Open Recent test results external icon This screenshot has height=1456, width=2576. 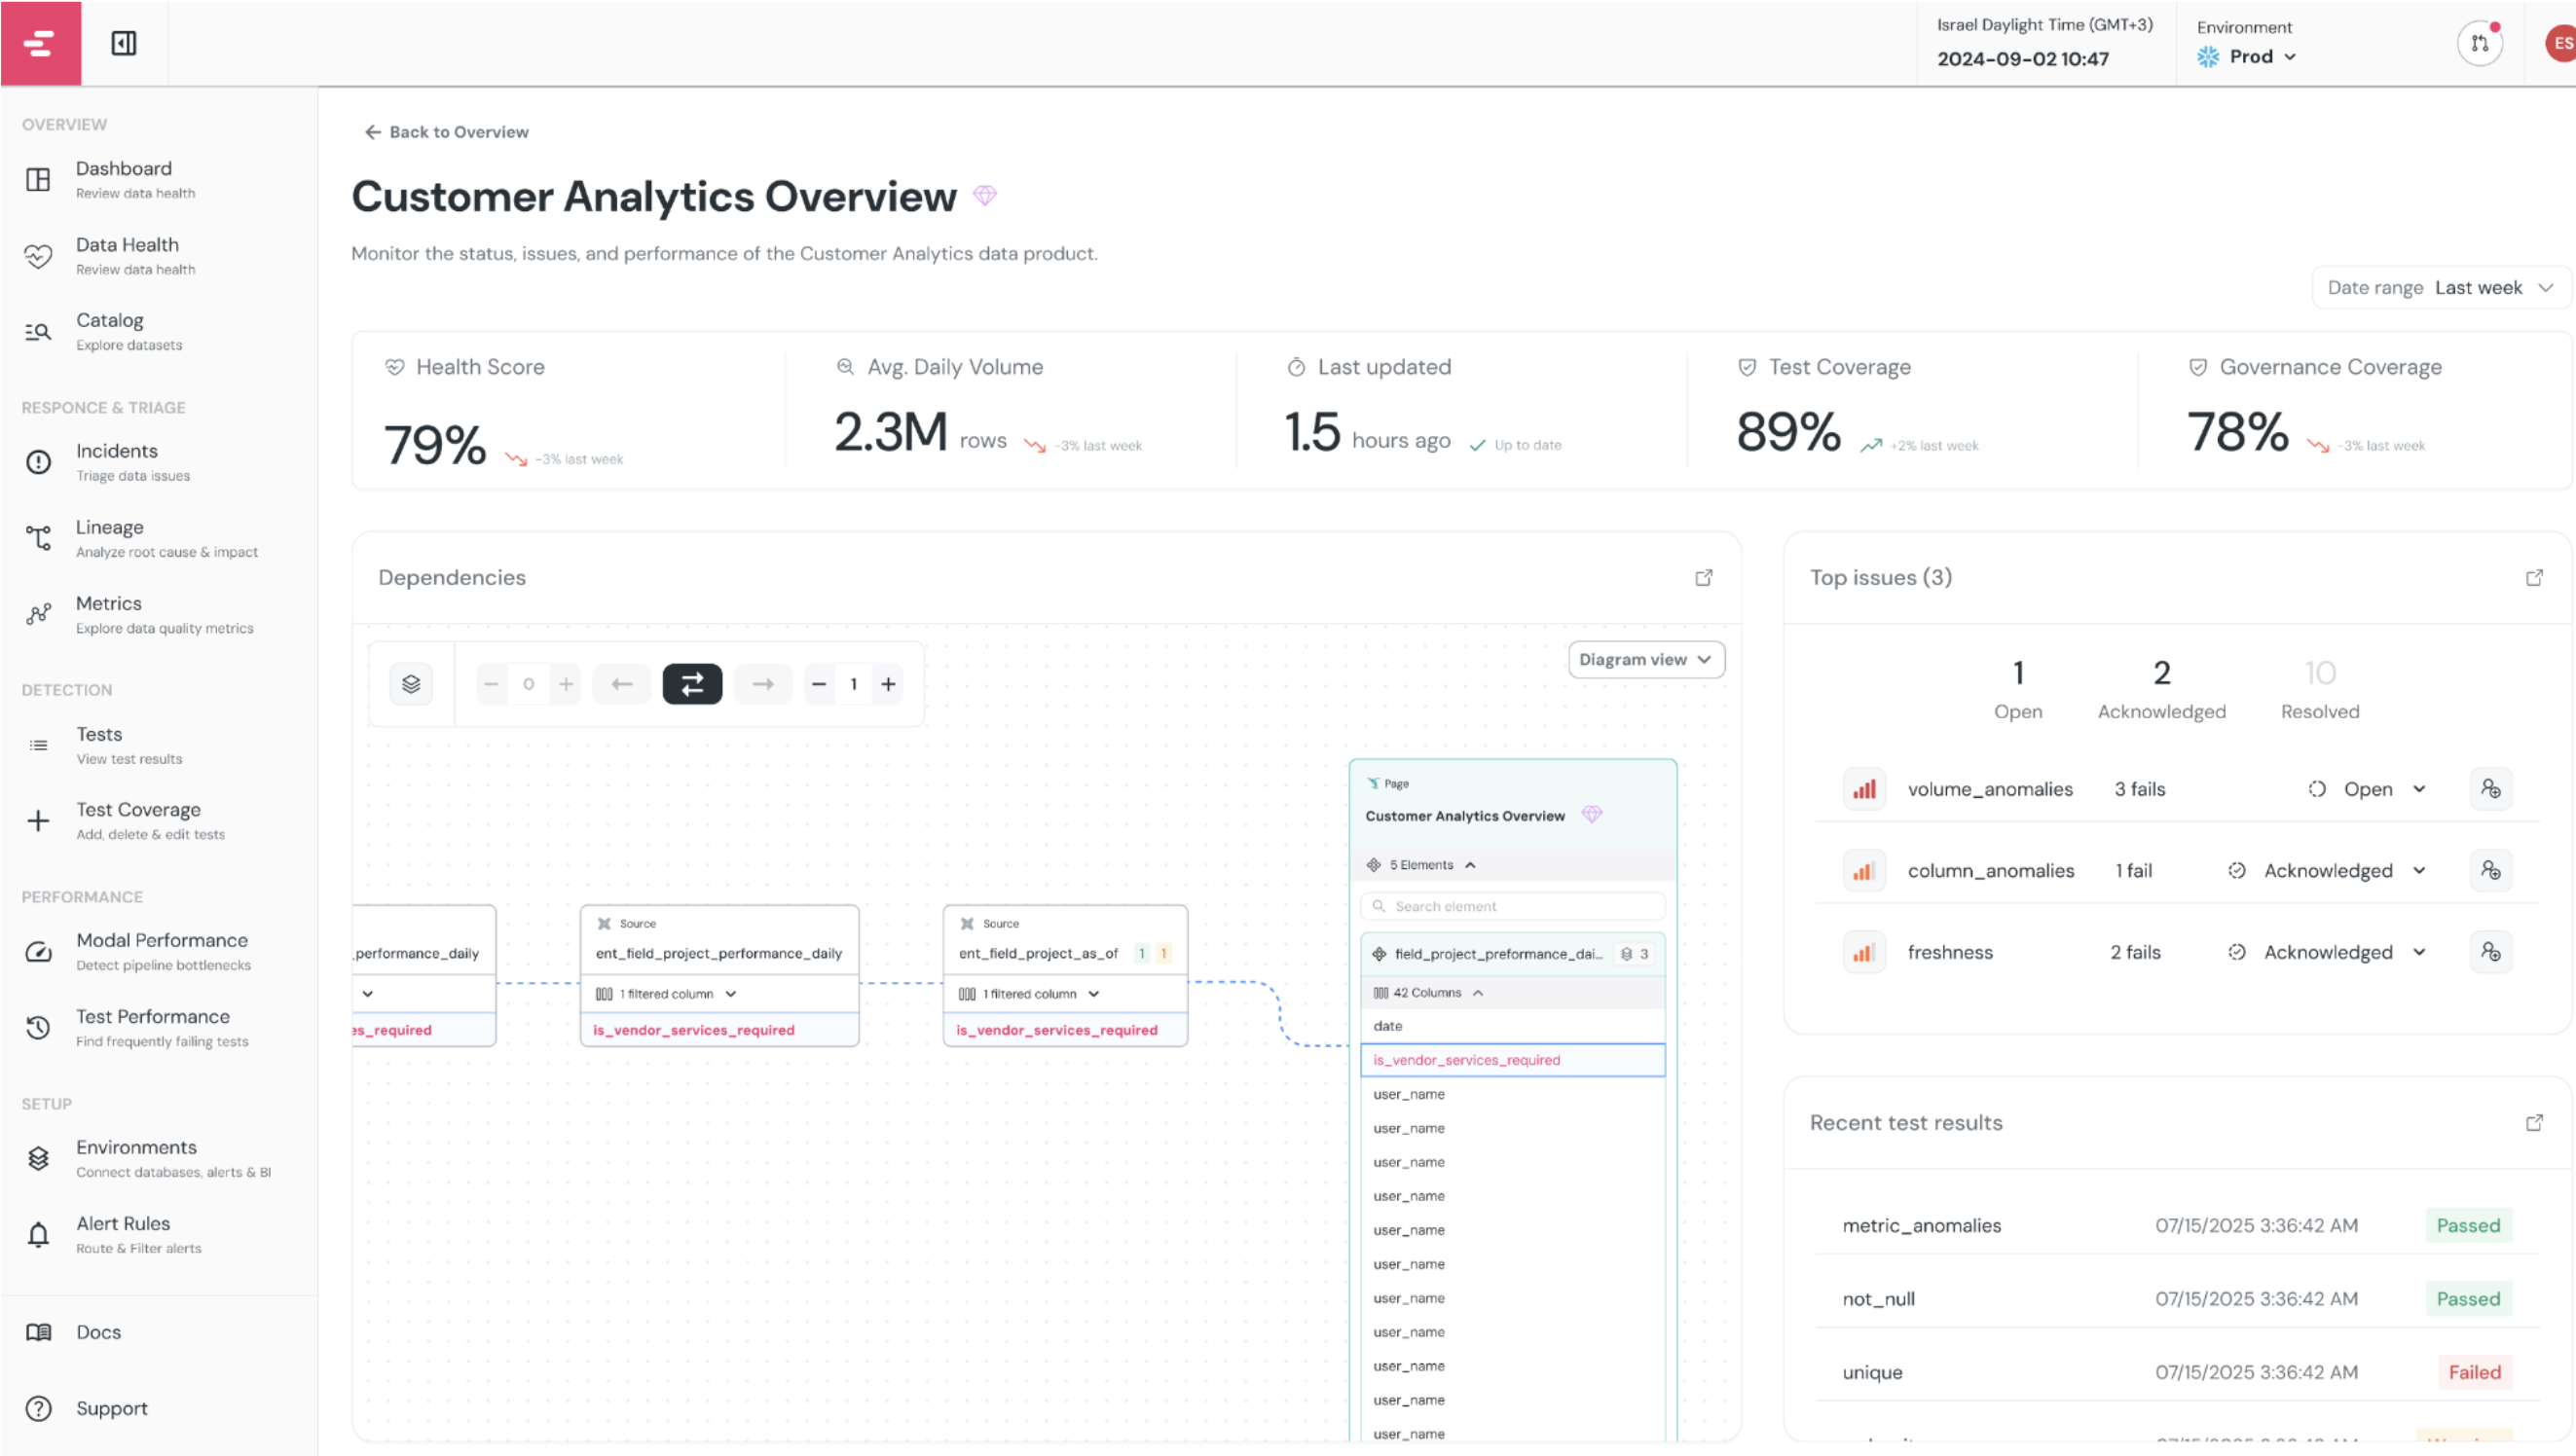pos(2534,1123)
